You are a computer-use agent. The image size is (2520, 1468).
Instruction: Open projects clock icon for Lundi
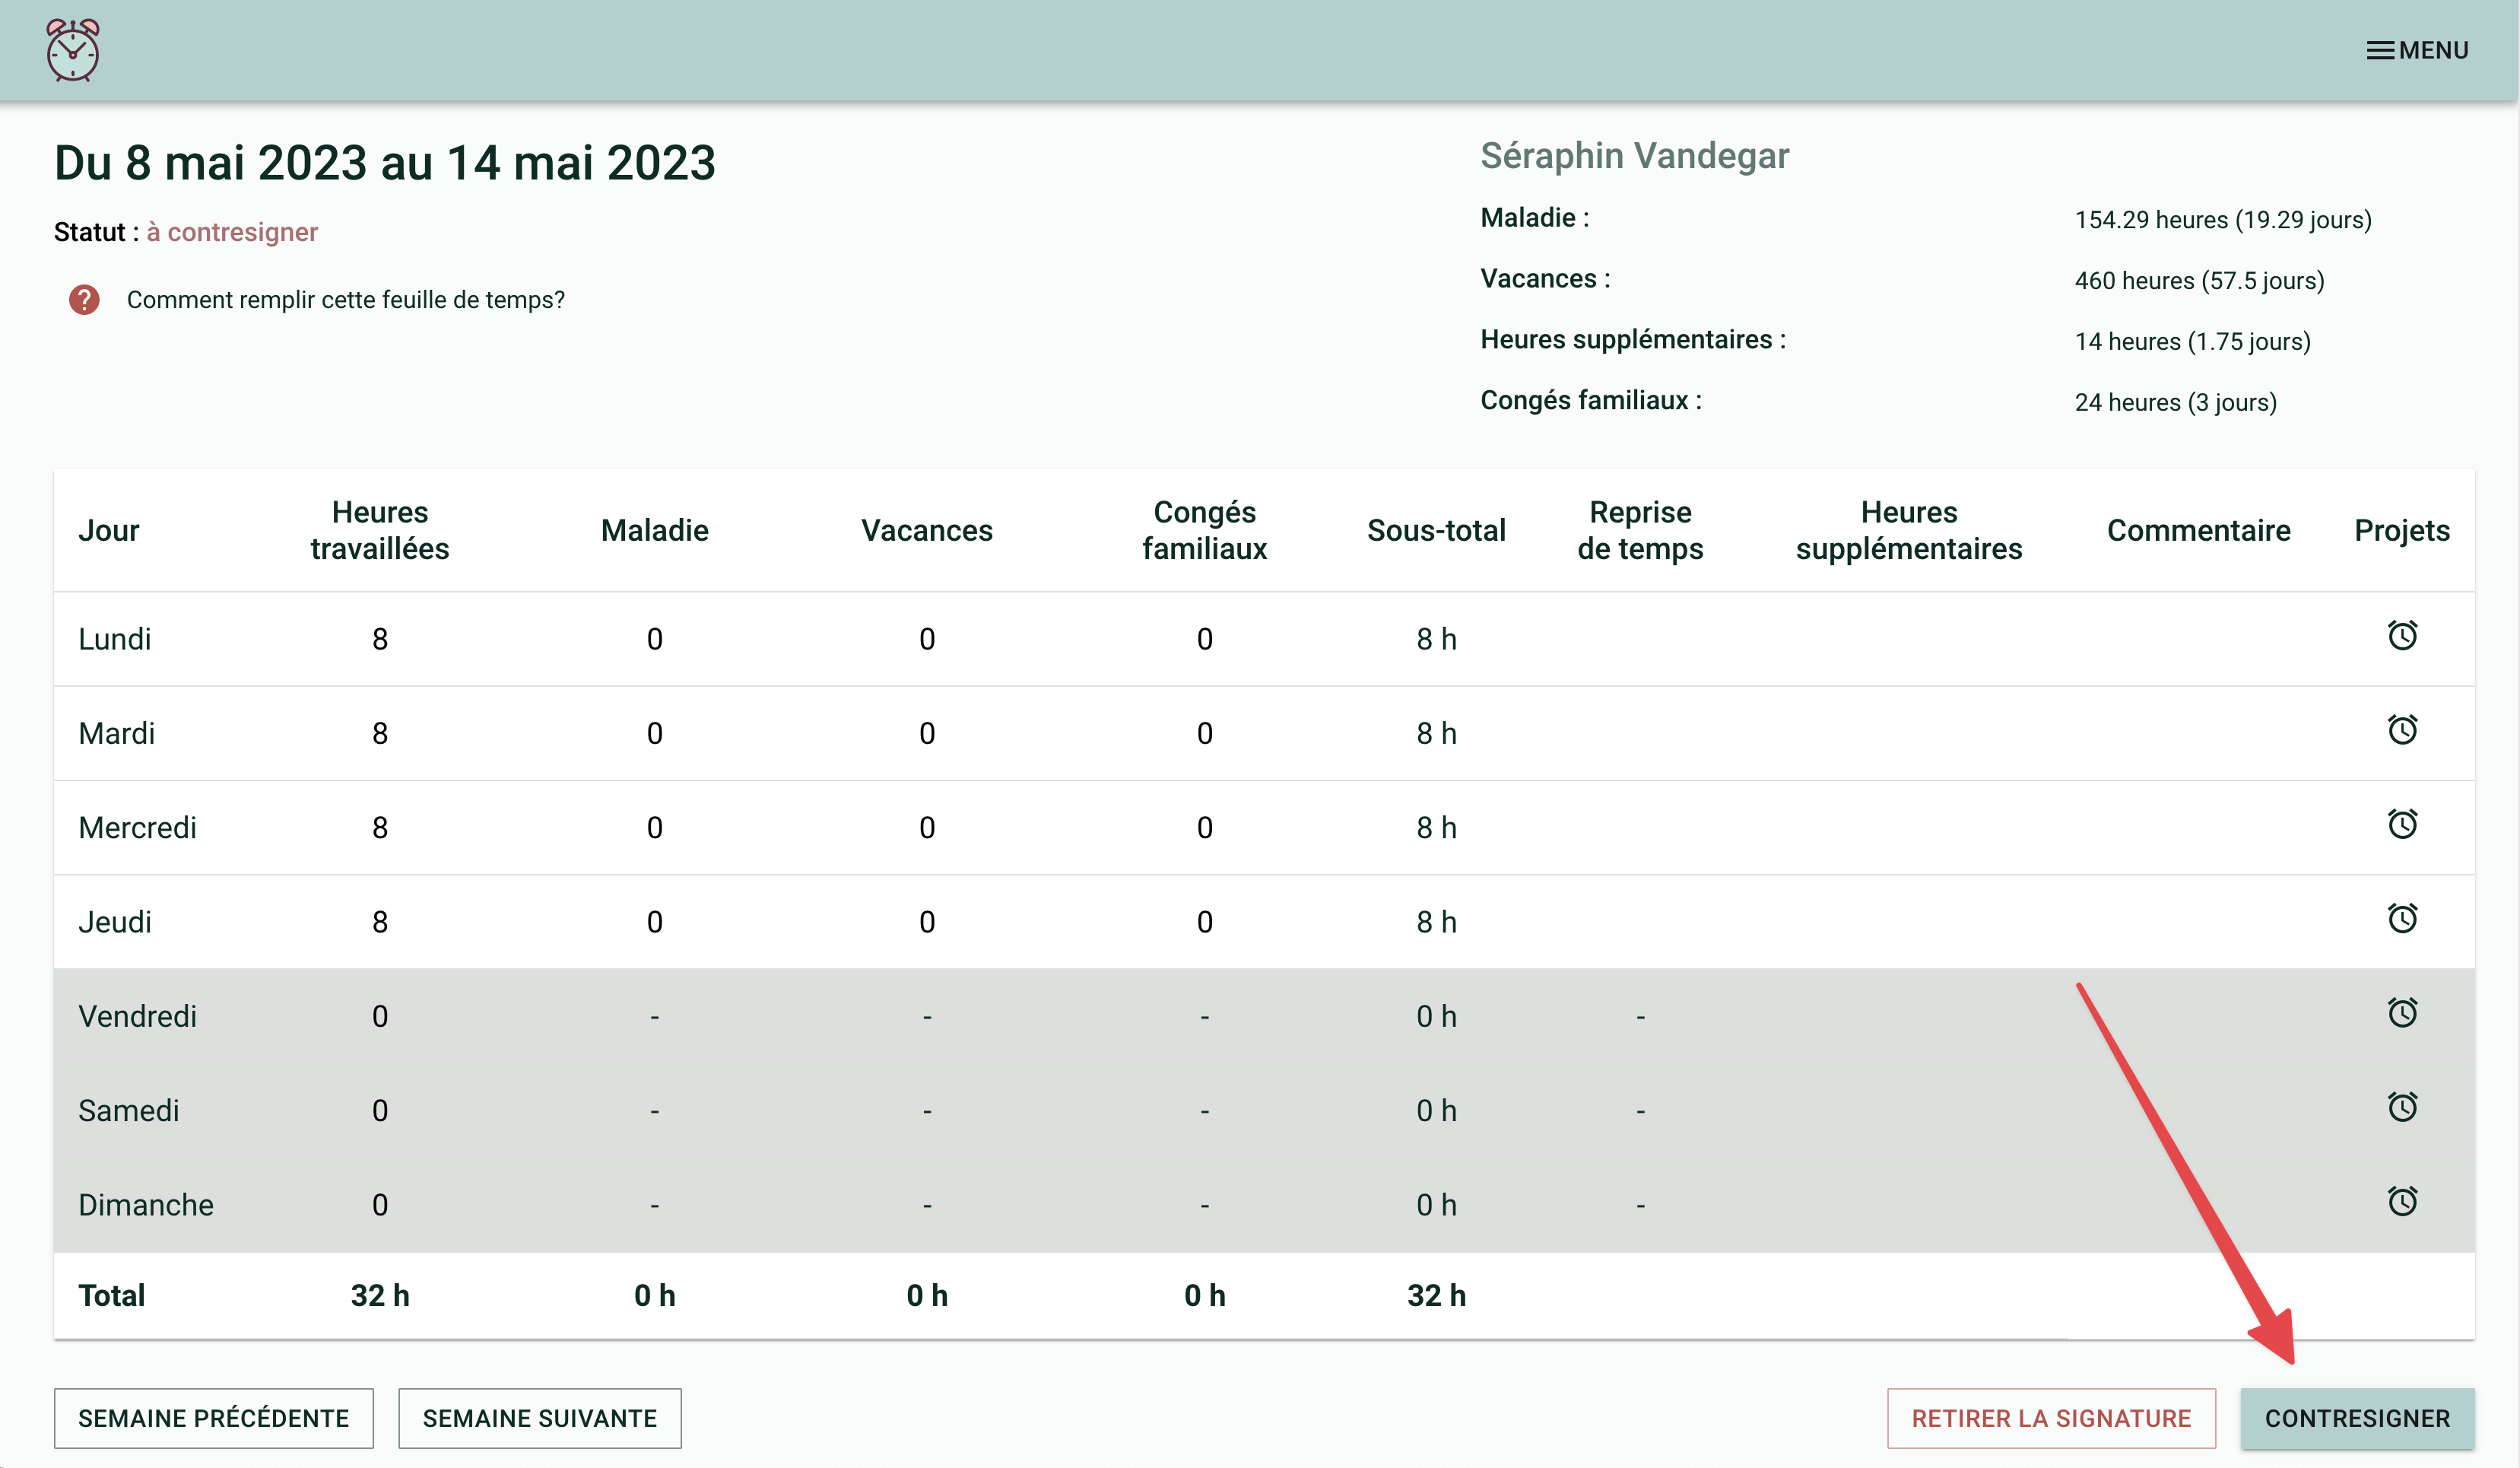click(x=2402, y=636)
